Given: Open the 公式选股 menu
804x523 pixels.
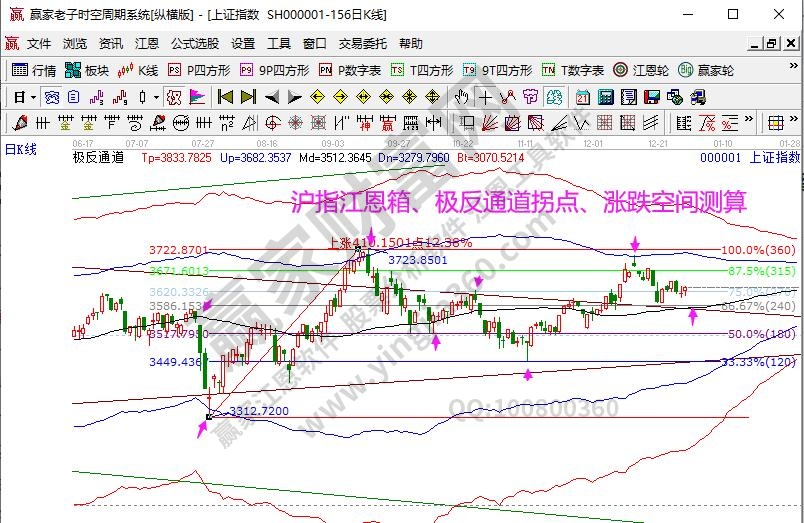Looking at the screenshot, I should point(195,44).
